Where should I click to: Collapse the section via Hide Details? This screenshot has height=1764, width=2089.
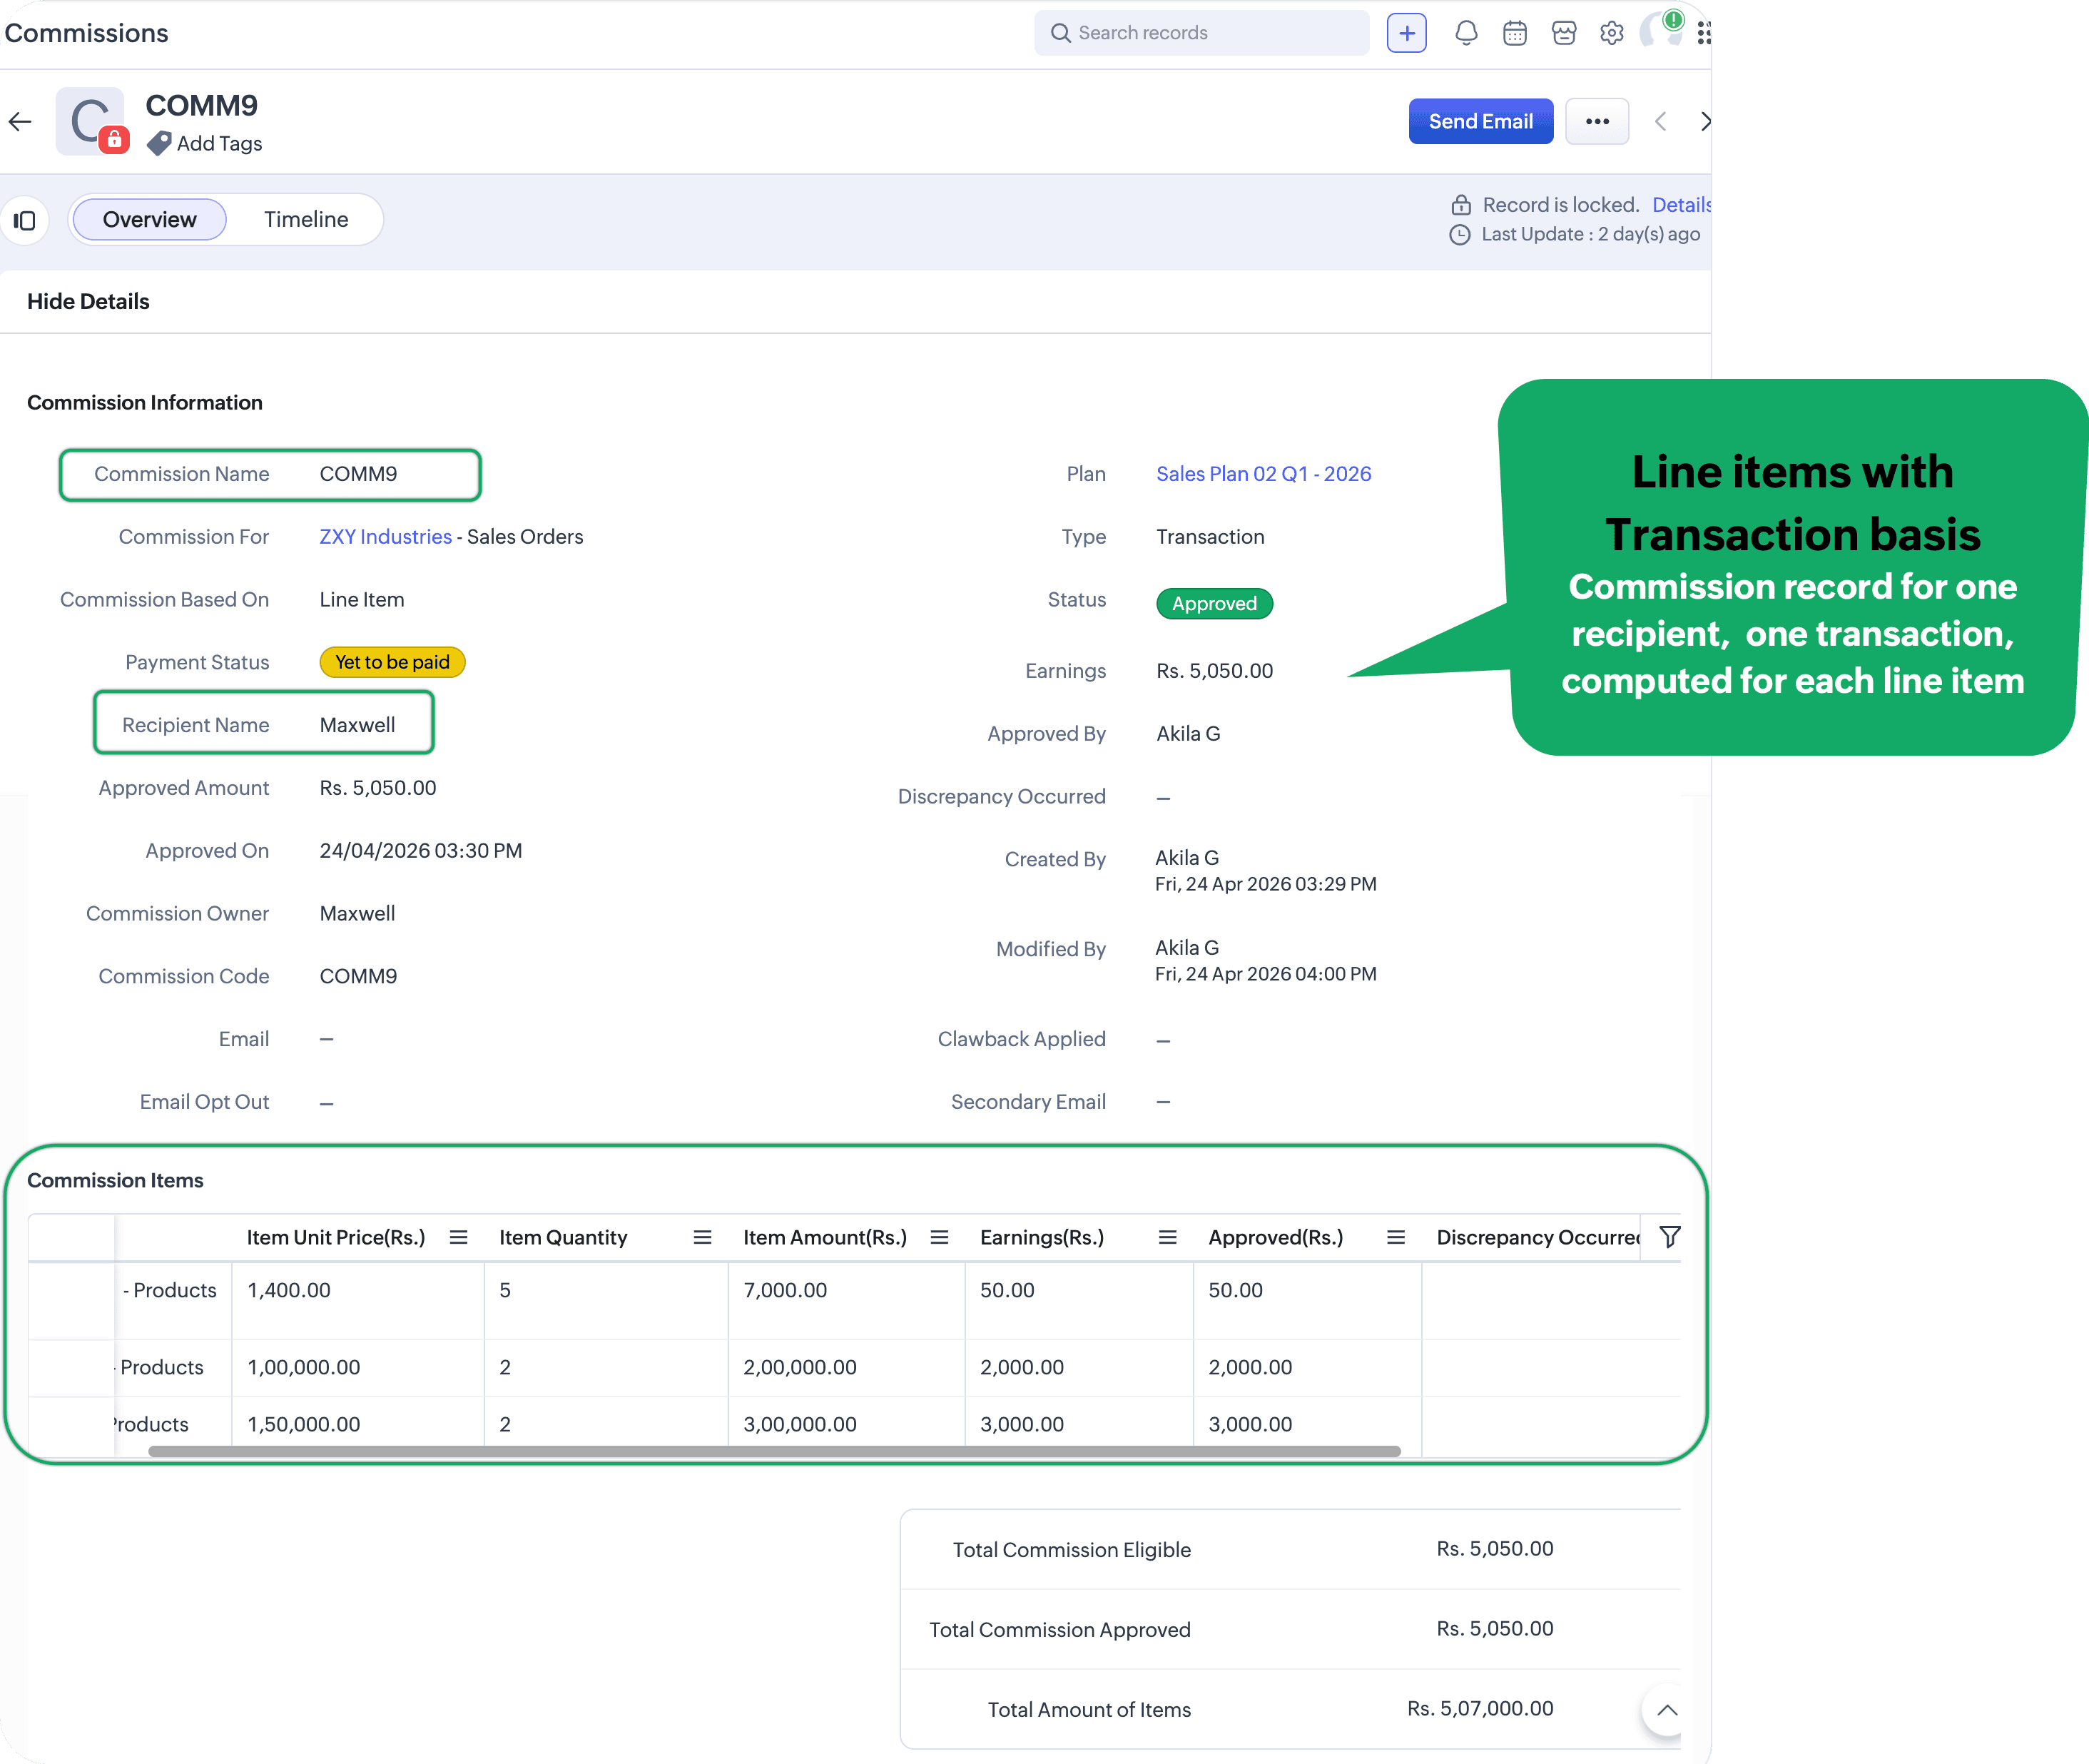click(88, 302)
